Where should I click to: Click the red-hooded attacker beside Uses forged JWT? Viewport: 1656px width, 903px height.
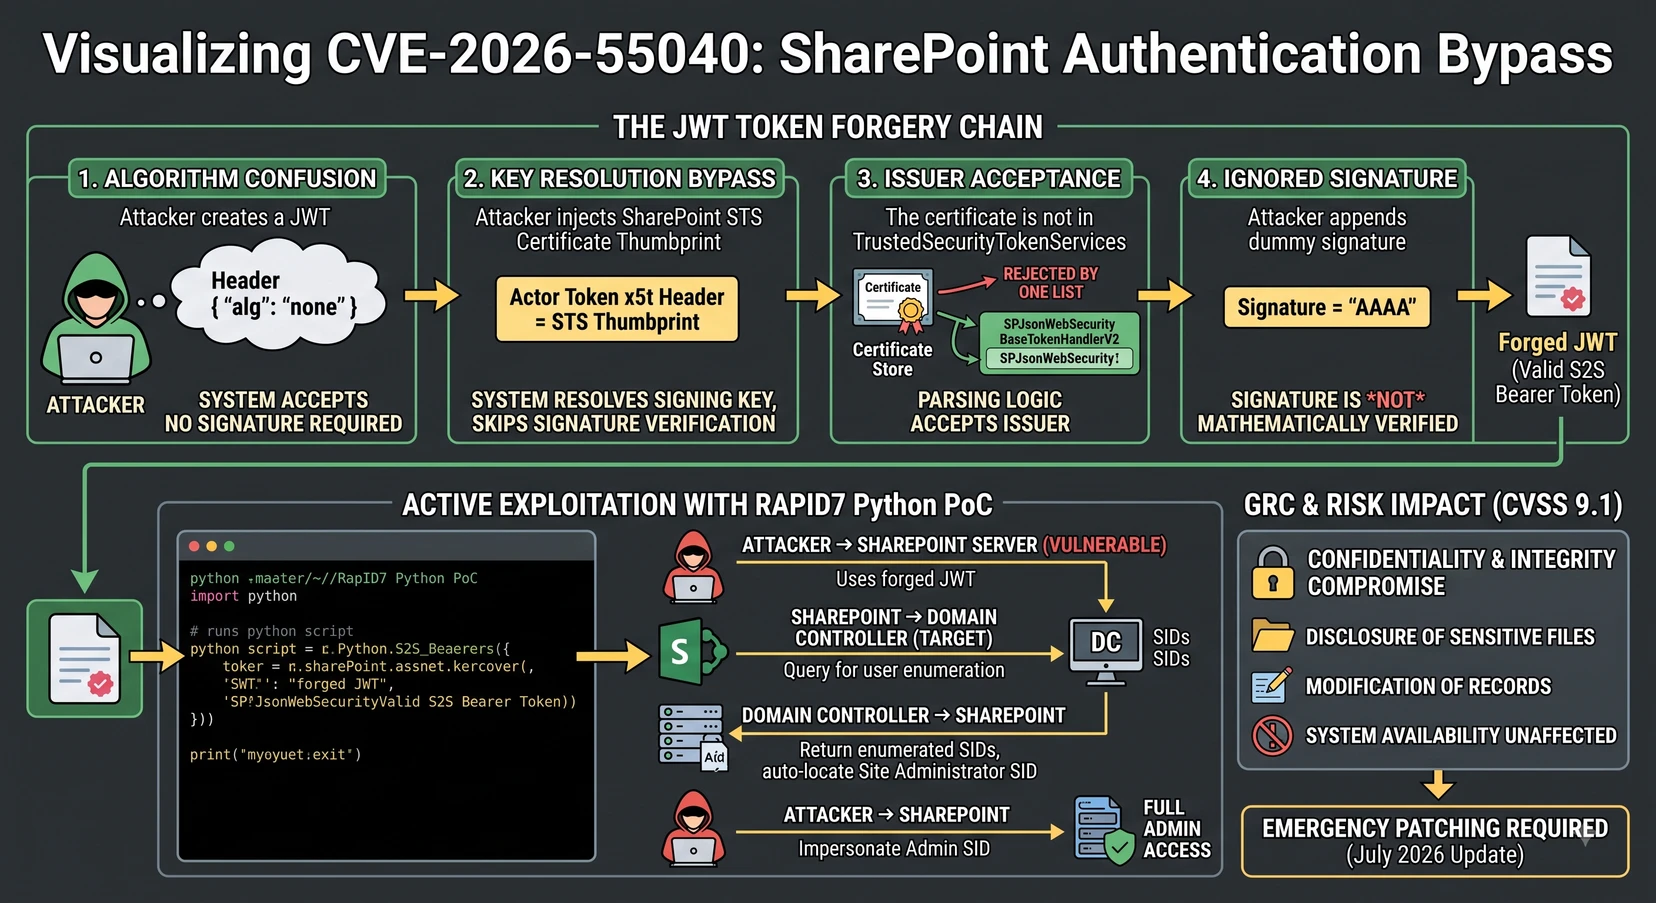(693, 566)
